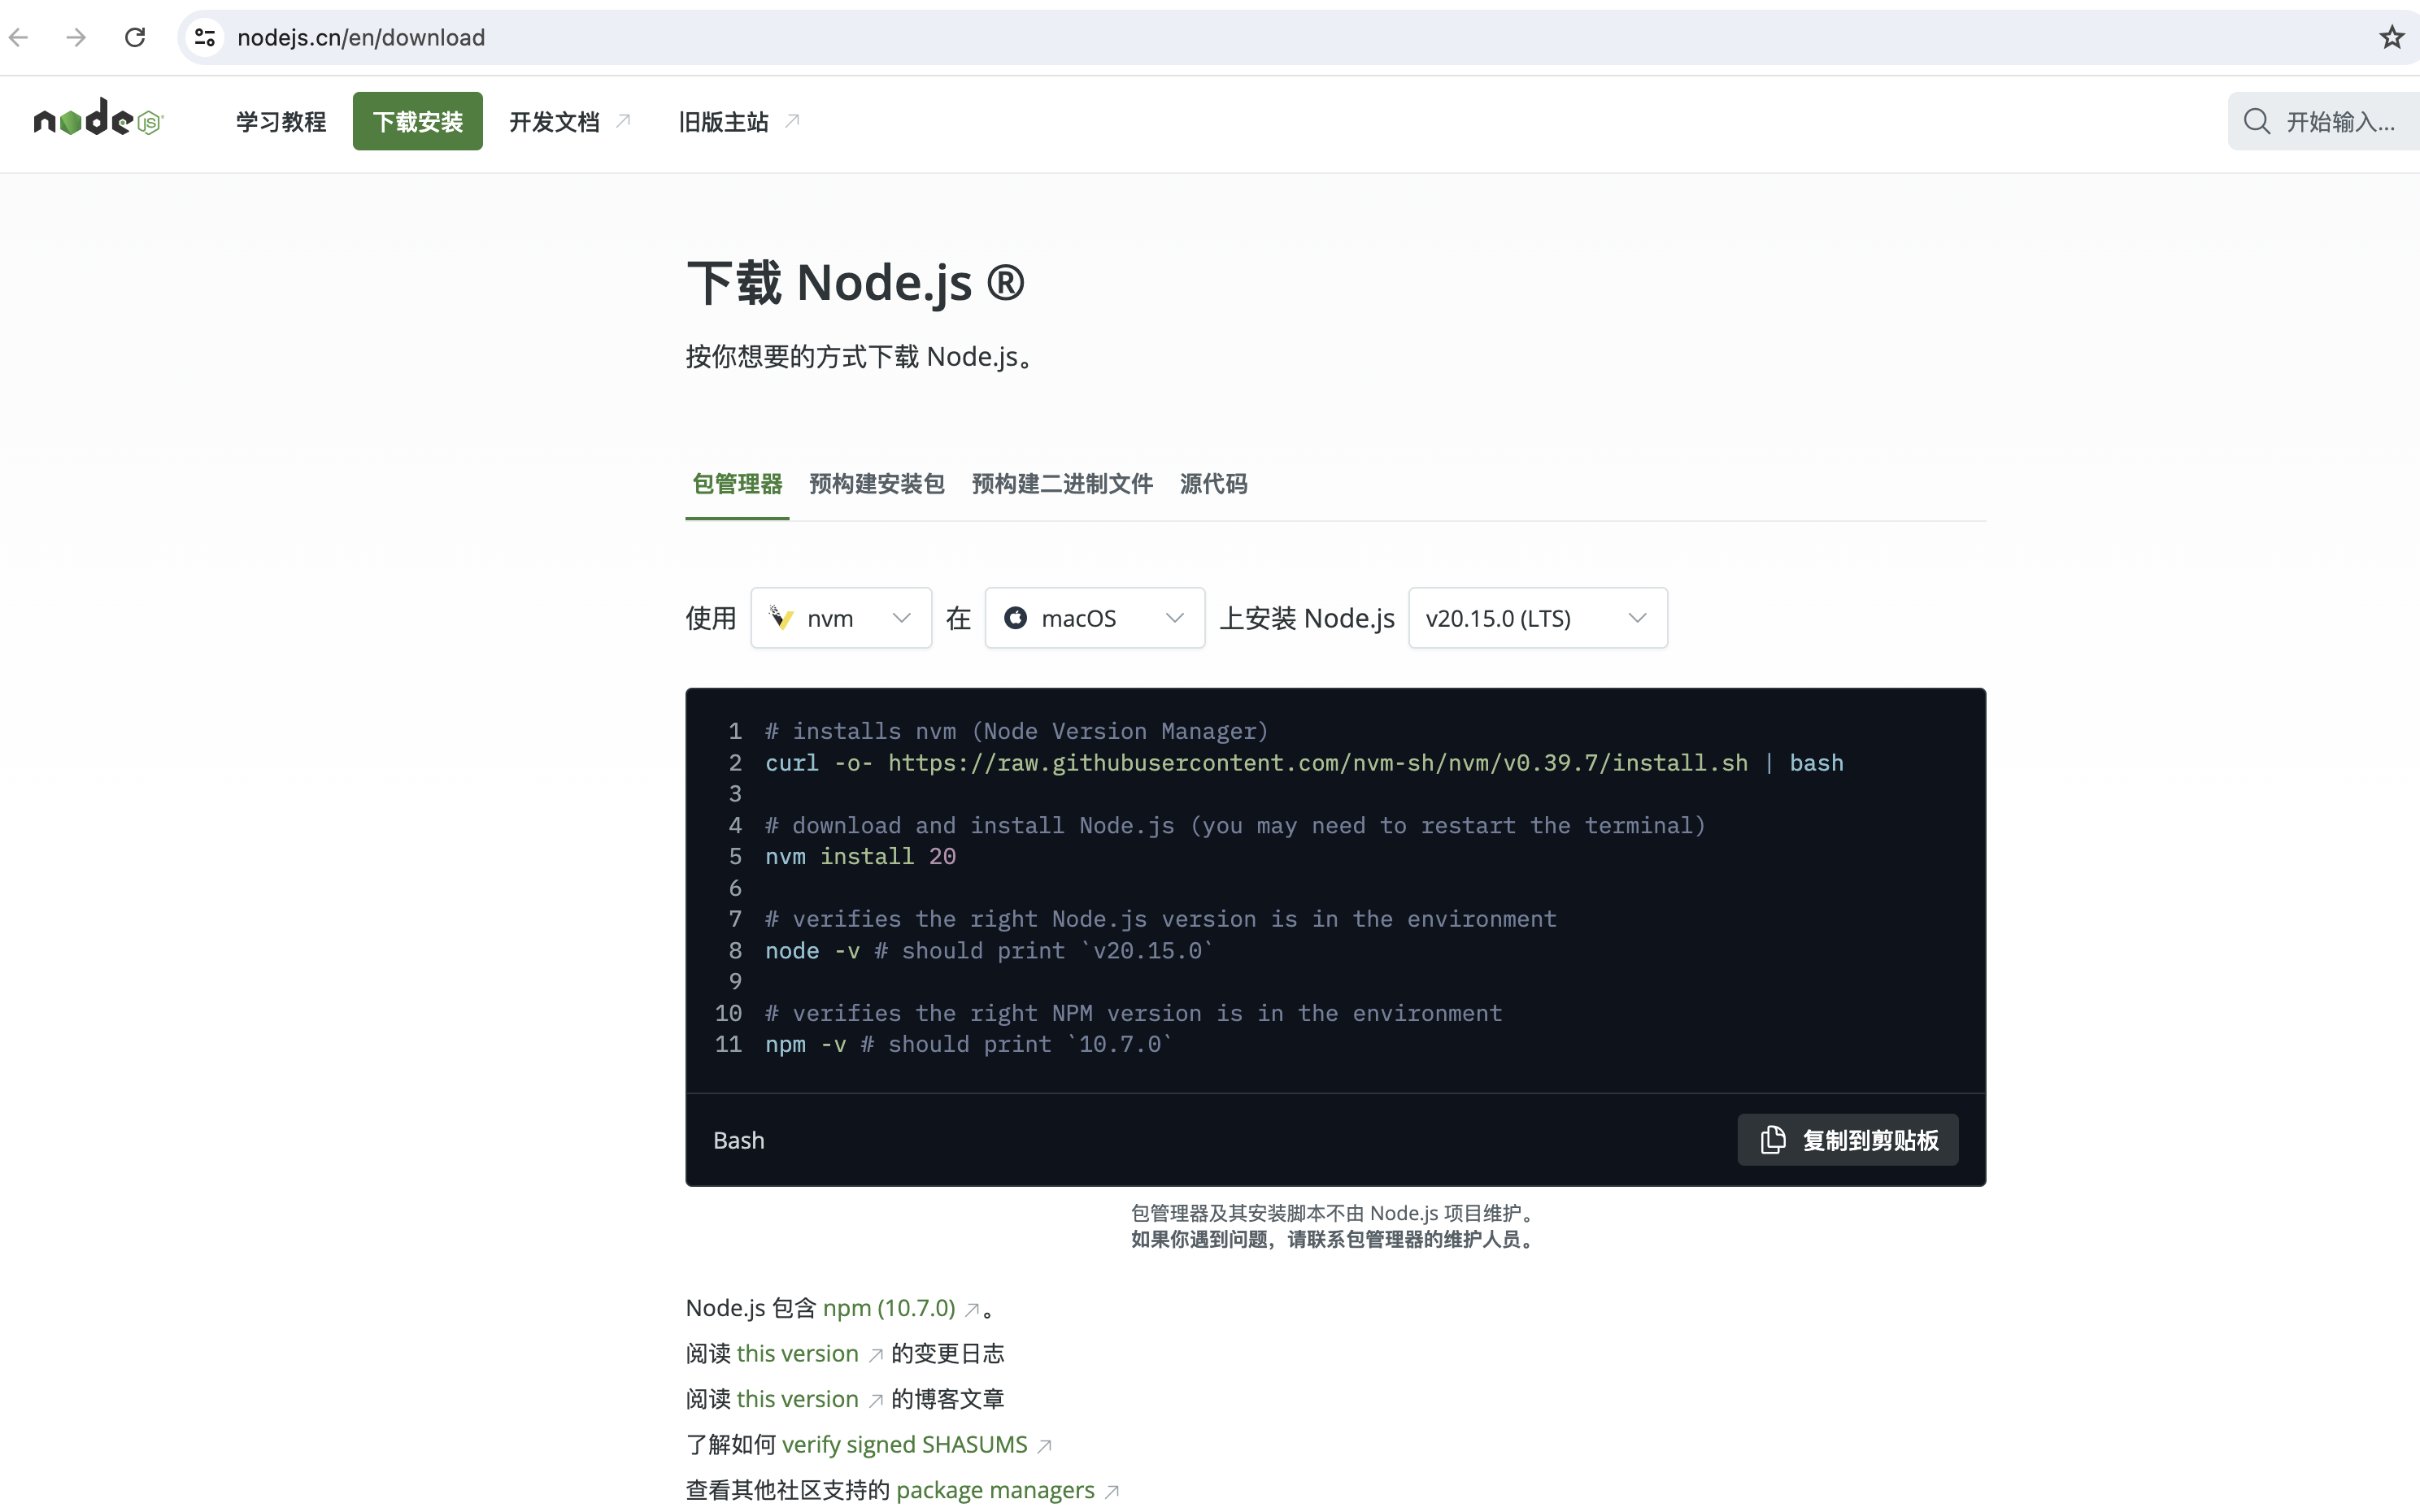Click the '# installs nvm' comment line
Screen dimensions: 2420x1512
point(1016,732)
